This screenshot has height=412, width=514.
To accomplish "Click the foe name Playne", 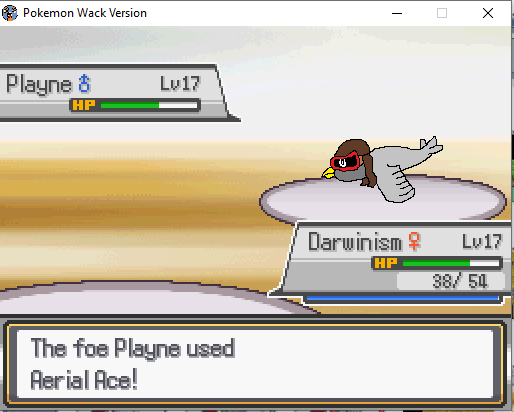I will pyautogui.click(x=39, y=85).
